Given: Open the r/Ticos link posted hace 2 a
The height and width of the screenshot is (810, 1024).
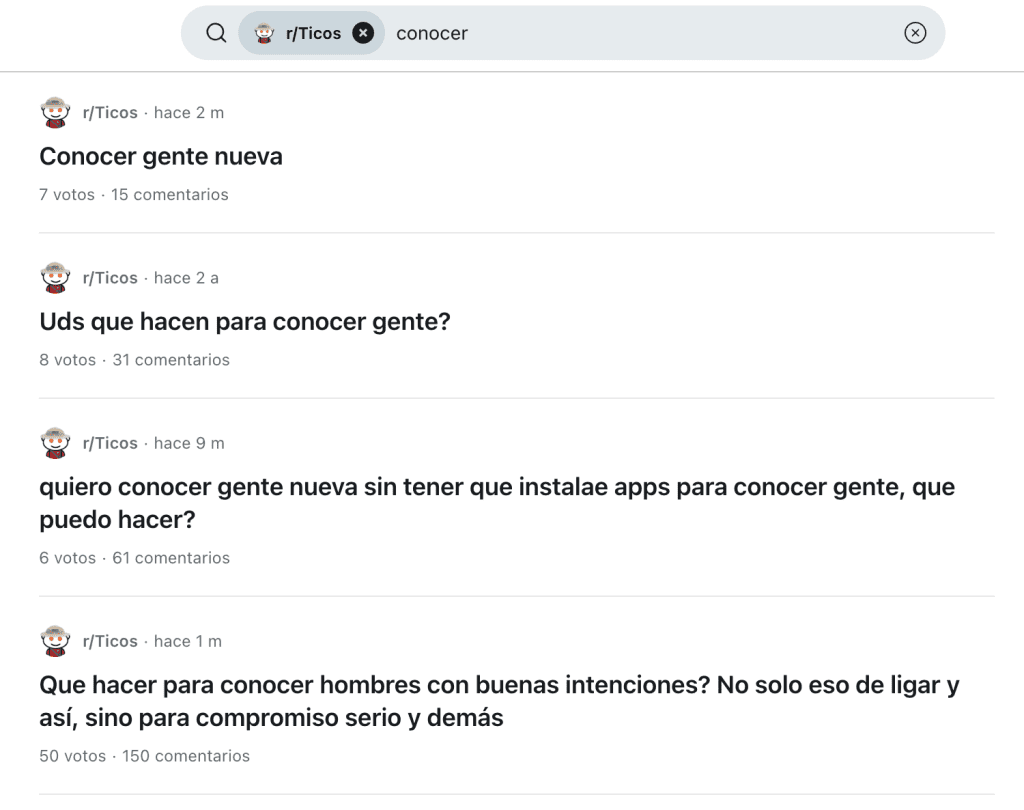Looking at the screenshot, I should pos(110,278).
